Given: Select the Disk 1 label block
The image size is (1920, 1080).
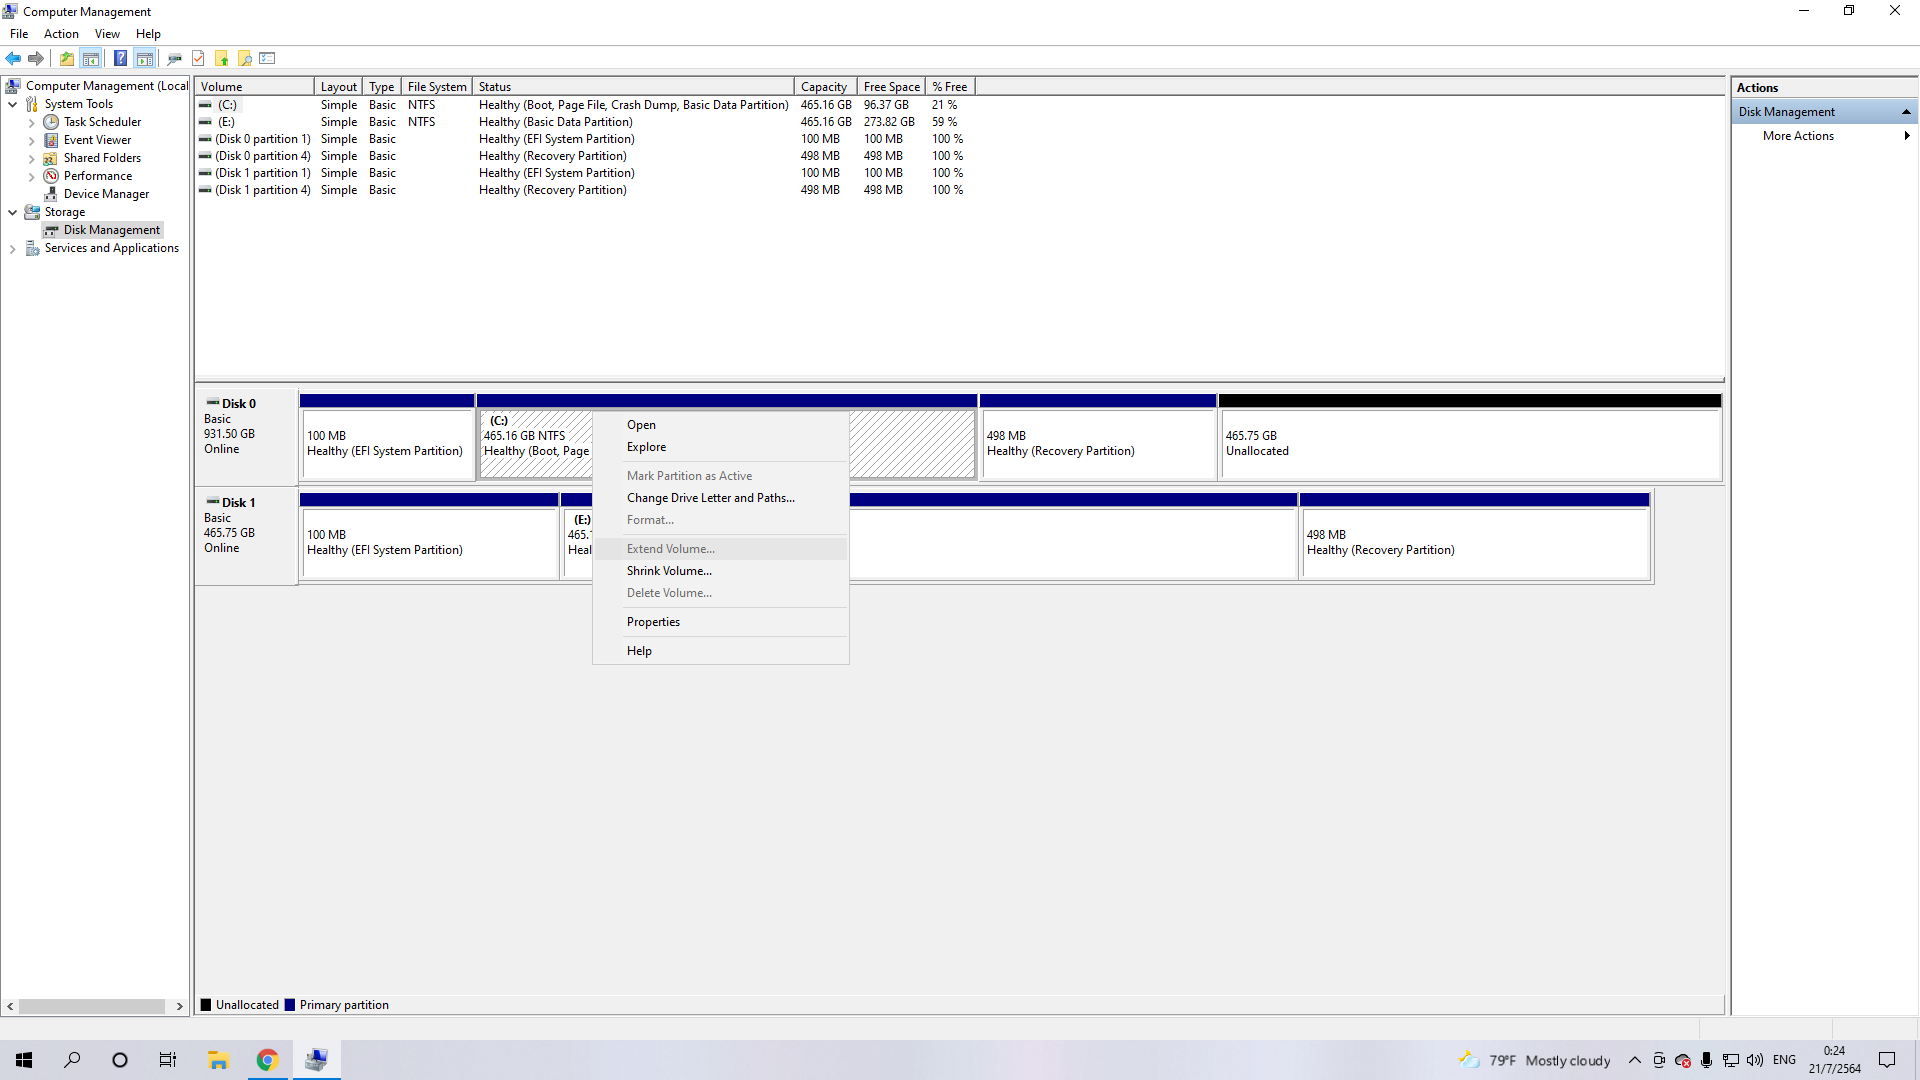Looking at the screenshot, I should (246, 535).
